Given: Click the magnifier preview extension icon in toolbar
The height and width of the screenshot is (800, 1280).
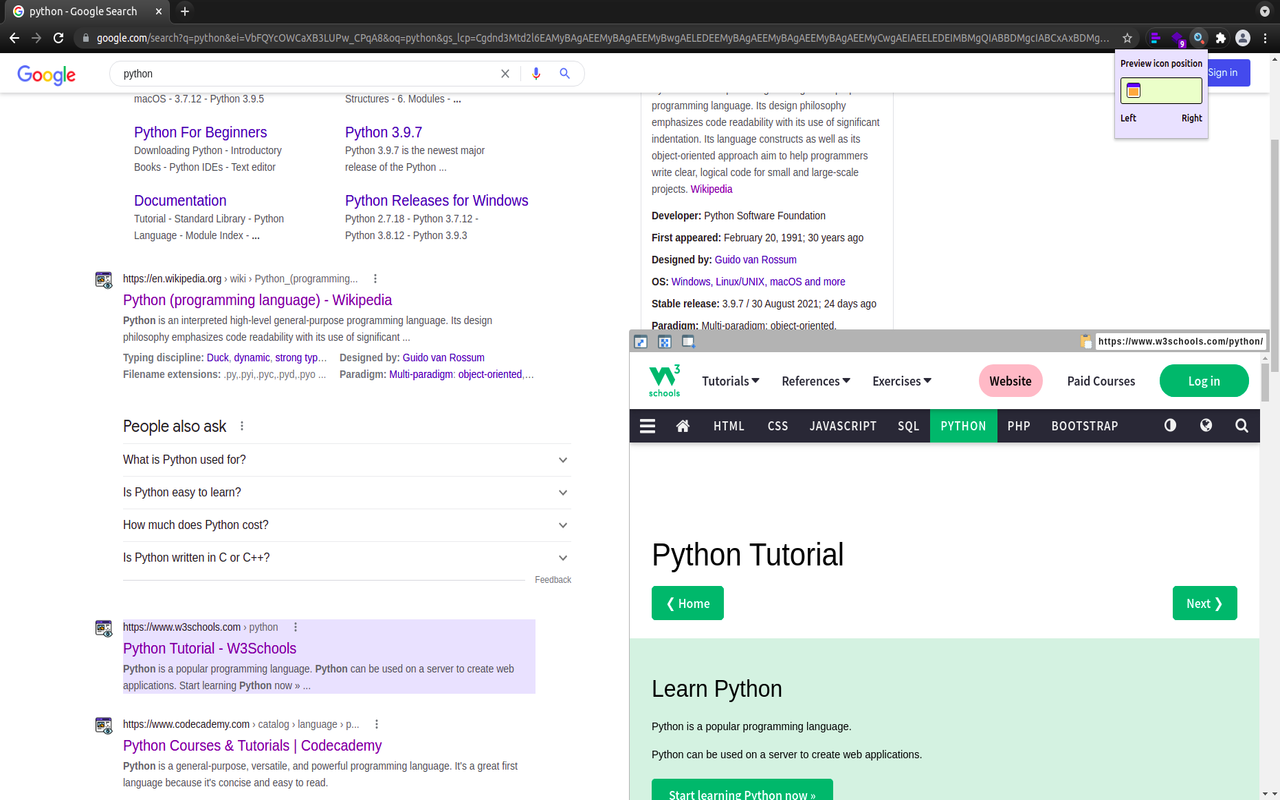Looking at the screenshot, I should coord(1199,38).
